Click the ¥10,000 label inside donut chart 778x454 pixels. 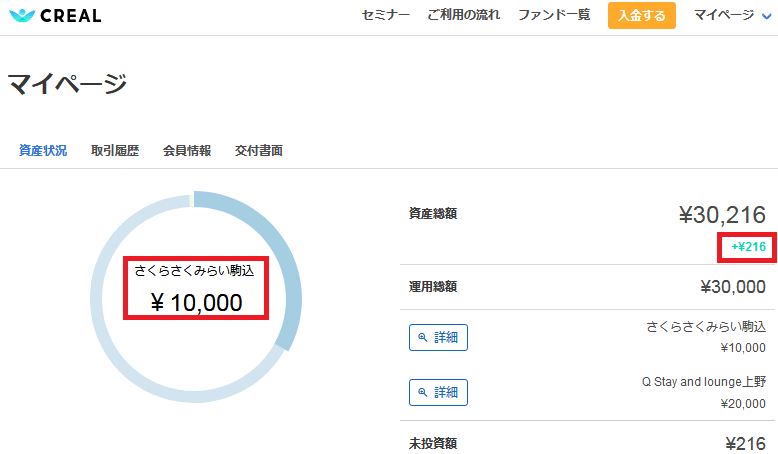tap(196, 303)
